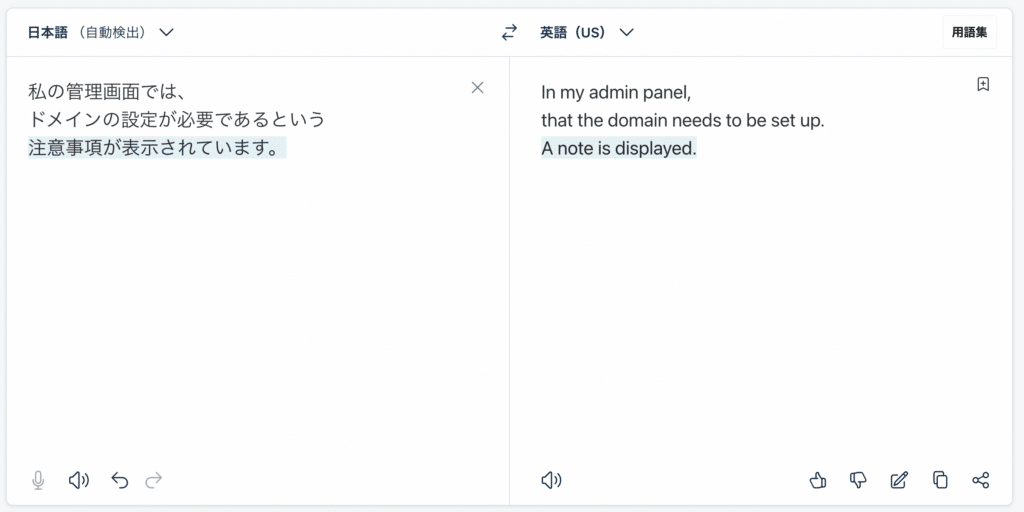Click the translated line "In my admin panel,"
This screenshot has width=1024, height=512.
pos(616,93)
